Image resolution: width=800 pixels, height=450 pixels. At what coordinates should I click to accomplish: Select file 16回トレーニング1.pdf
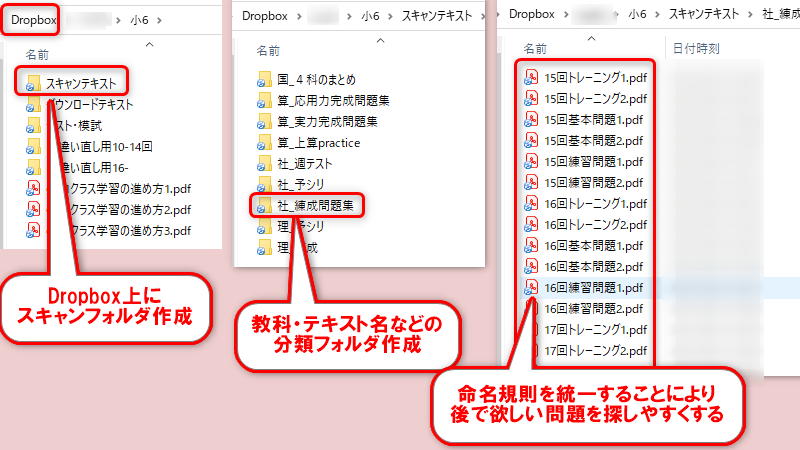point(593,203)
